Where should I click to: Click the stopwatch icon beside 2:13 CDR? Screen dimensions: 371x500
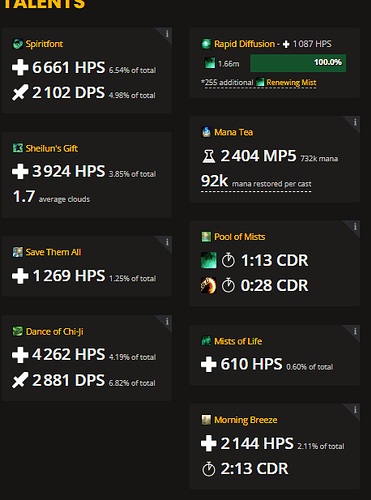(209, 469)
